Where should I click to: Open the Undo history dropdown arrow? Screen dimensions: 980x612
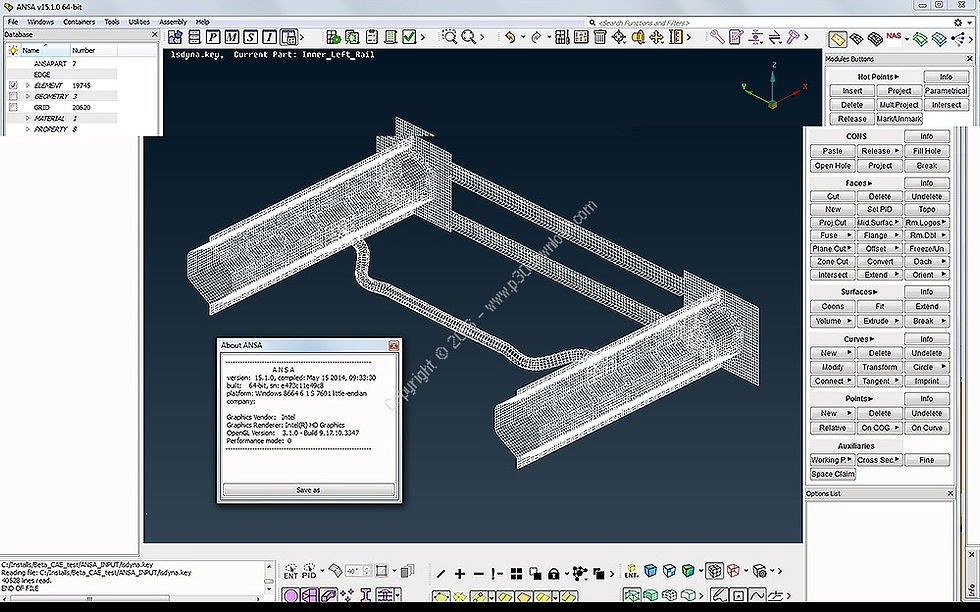click(x=523, y=38)
